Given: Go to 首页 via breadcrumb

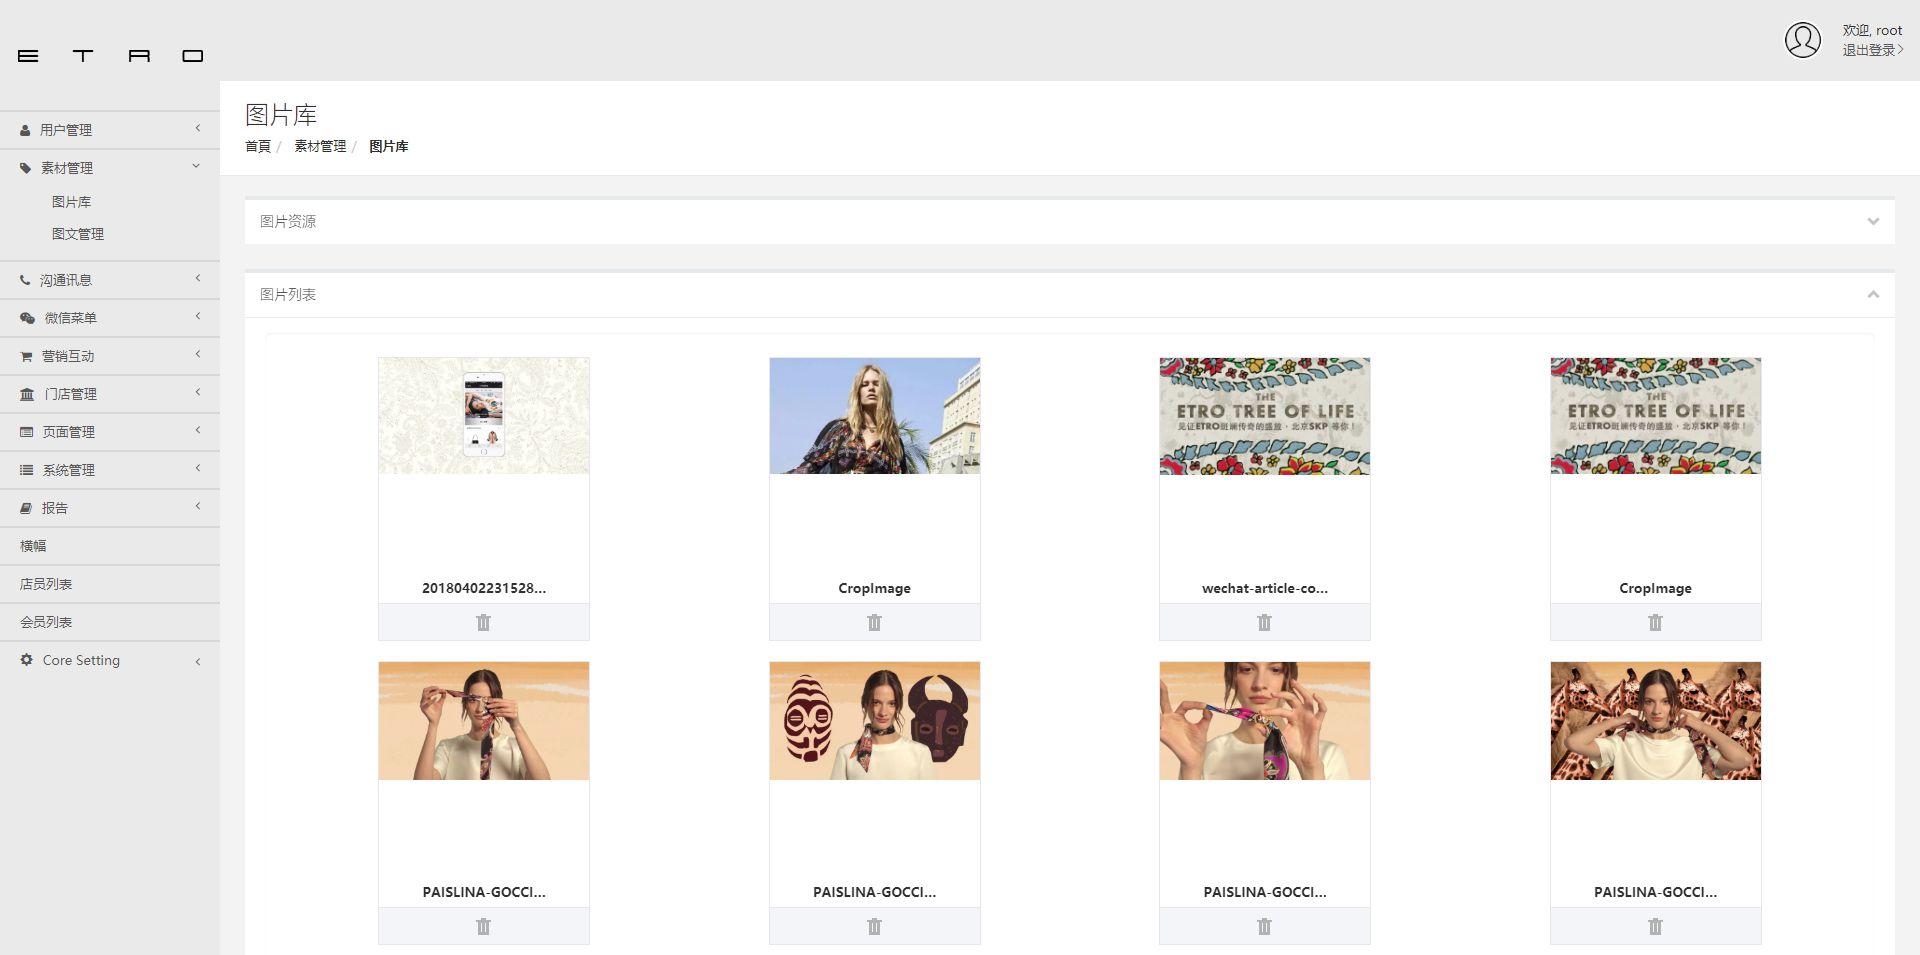Looking at the screenshot, I should 258,146.
